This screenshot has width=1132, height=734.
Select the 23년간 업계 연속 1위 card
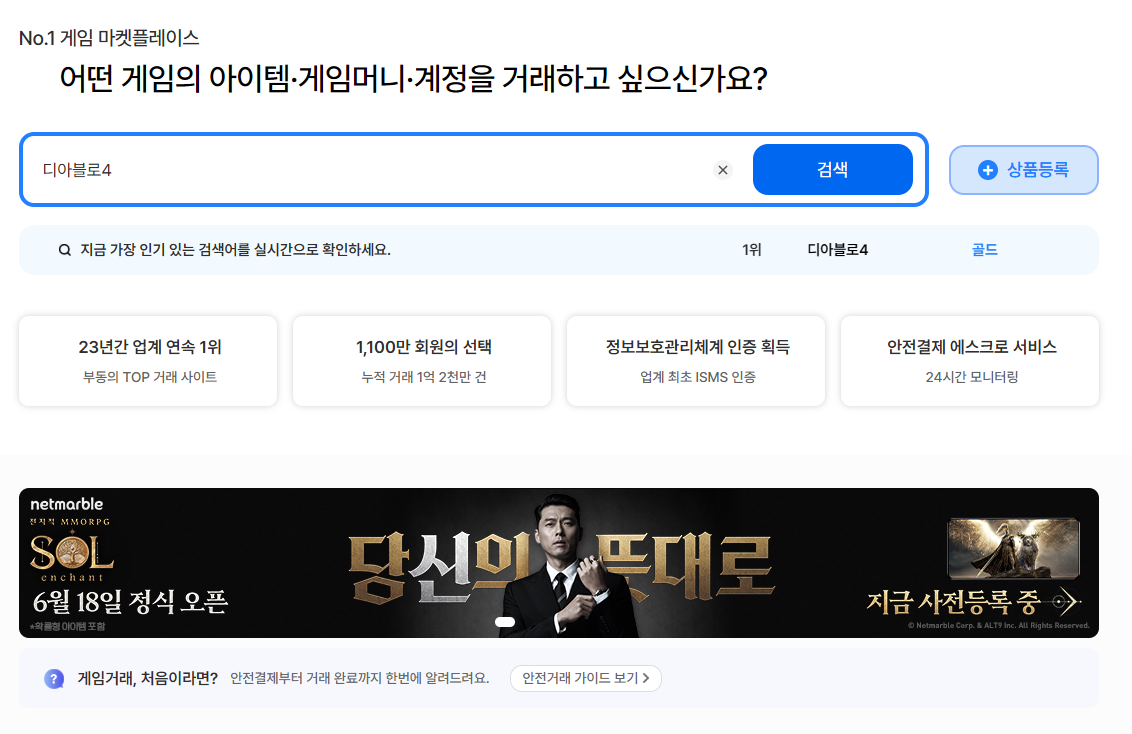pyautogui.click(x=148, y=361)
